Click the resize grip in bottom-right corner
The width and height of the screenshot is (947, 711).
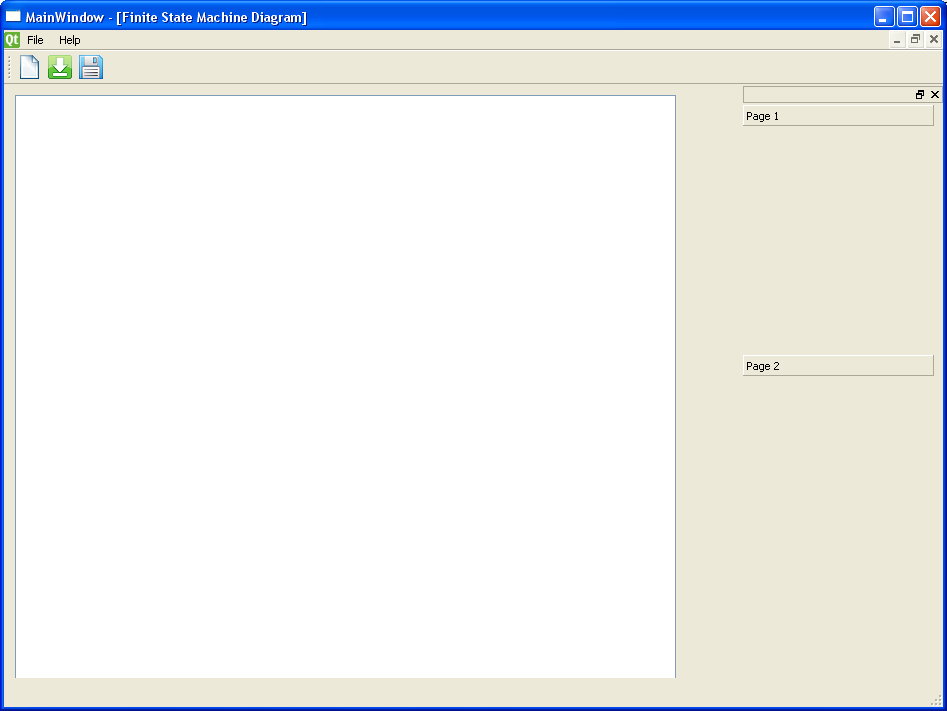click(937, 701)
